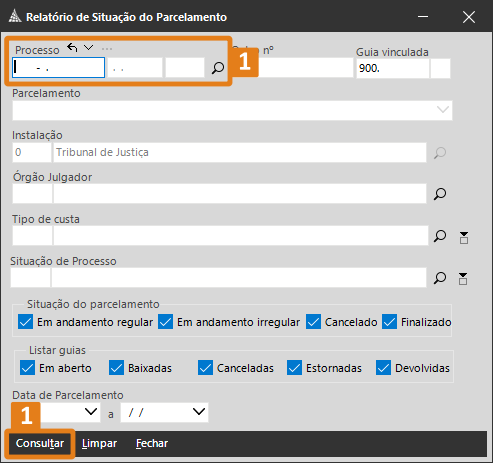Screen dimensions: 493x463
Task: Click the Limpar button
Action: pos(99,443)
